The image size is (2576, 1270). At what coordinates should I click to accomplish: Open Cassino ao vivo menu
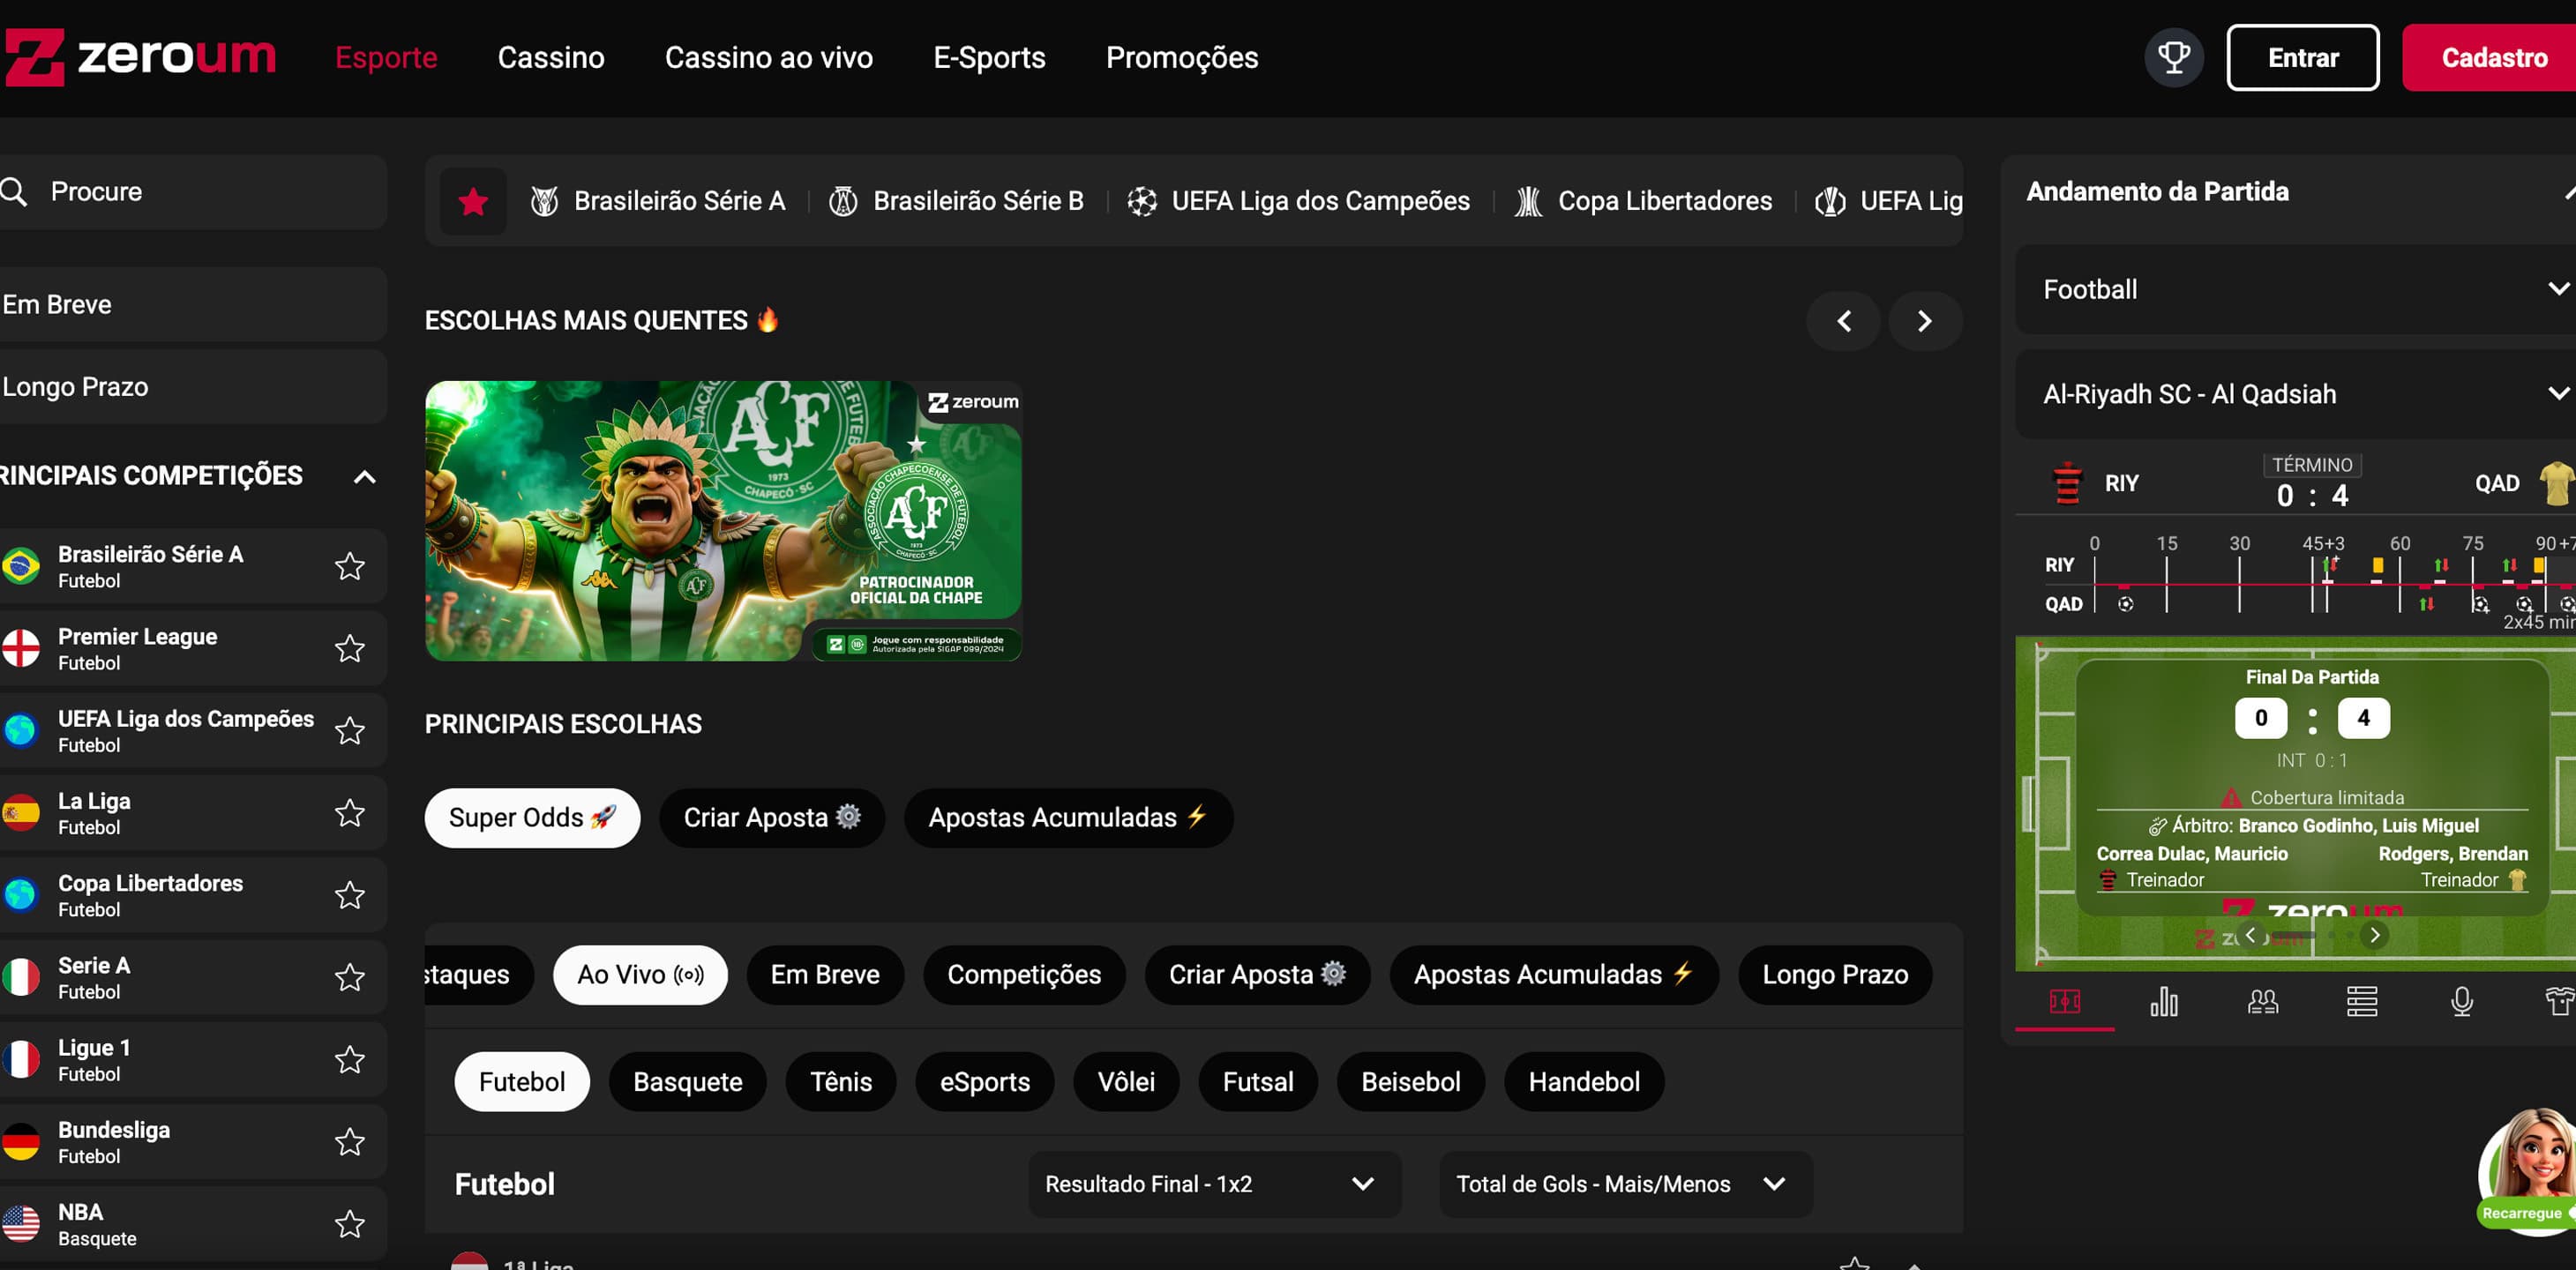coord(768,57)
